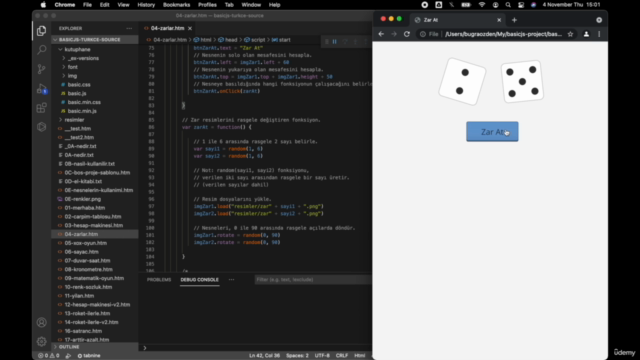The image size is (640, 360).
Task: Open 11-yilan.htm in the explorer
Action: tap(79, 296)
